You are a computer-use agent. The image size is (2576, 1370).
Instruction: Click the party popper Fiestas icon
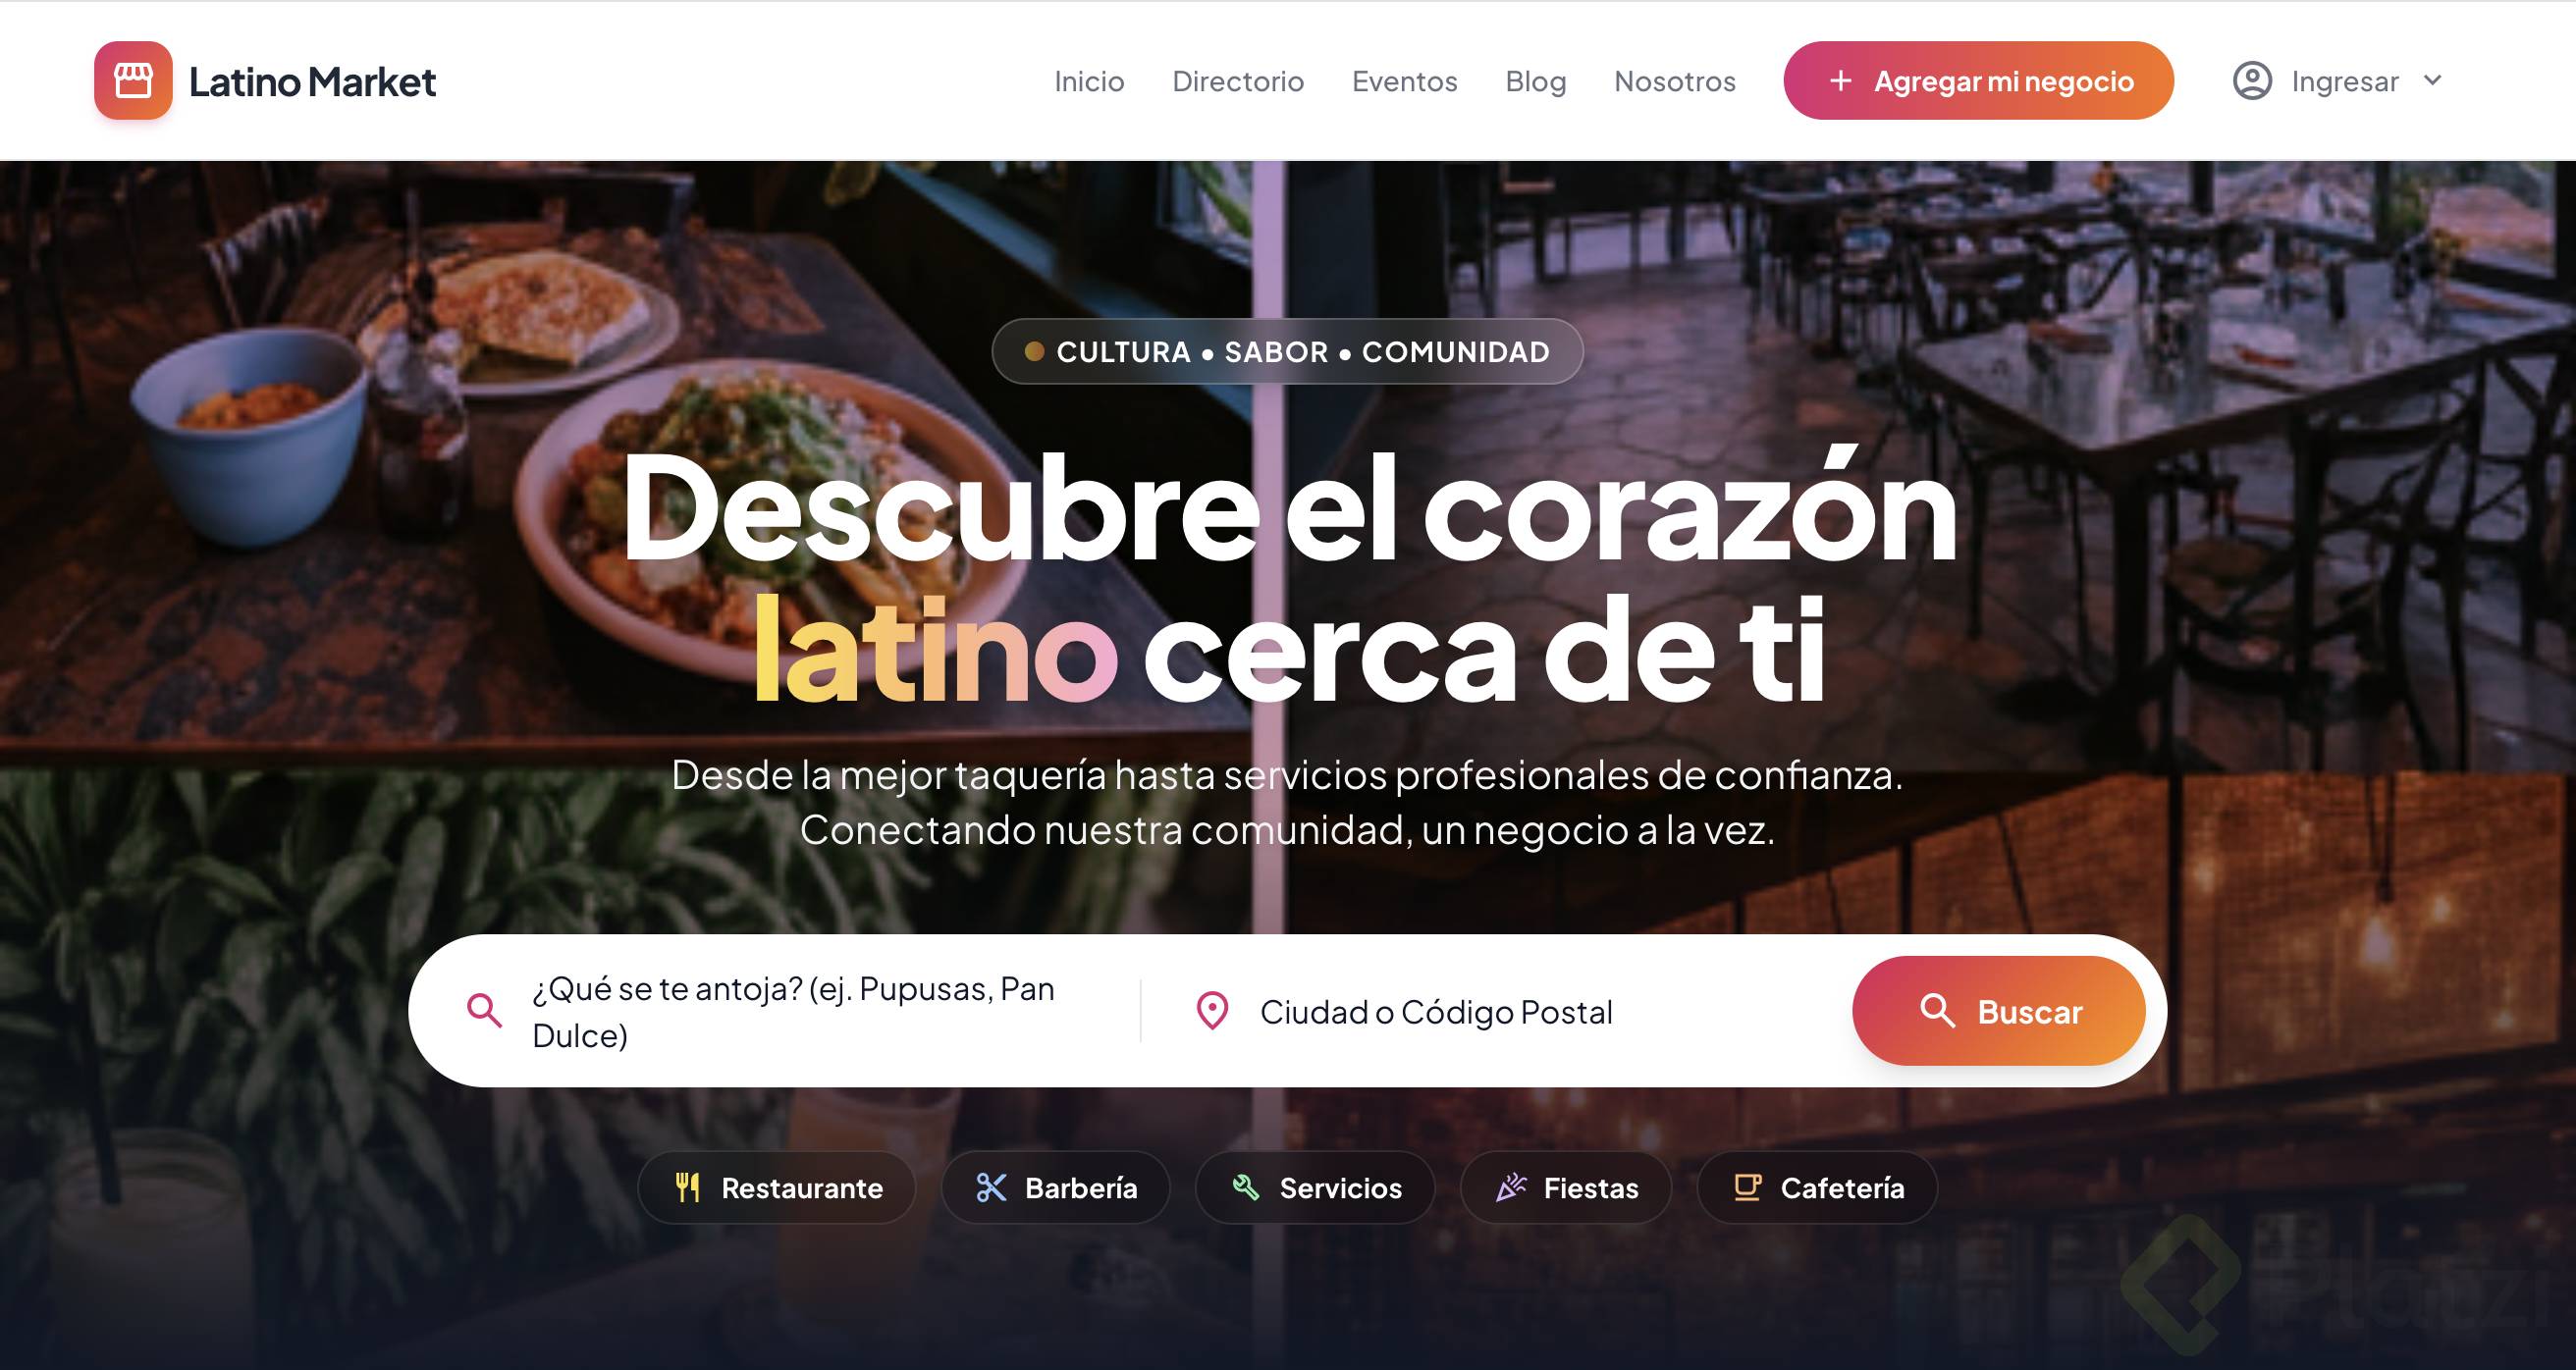pos(1511,1187)
